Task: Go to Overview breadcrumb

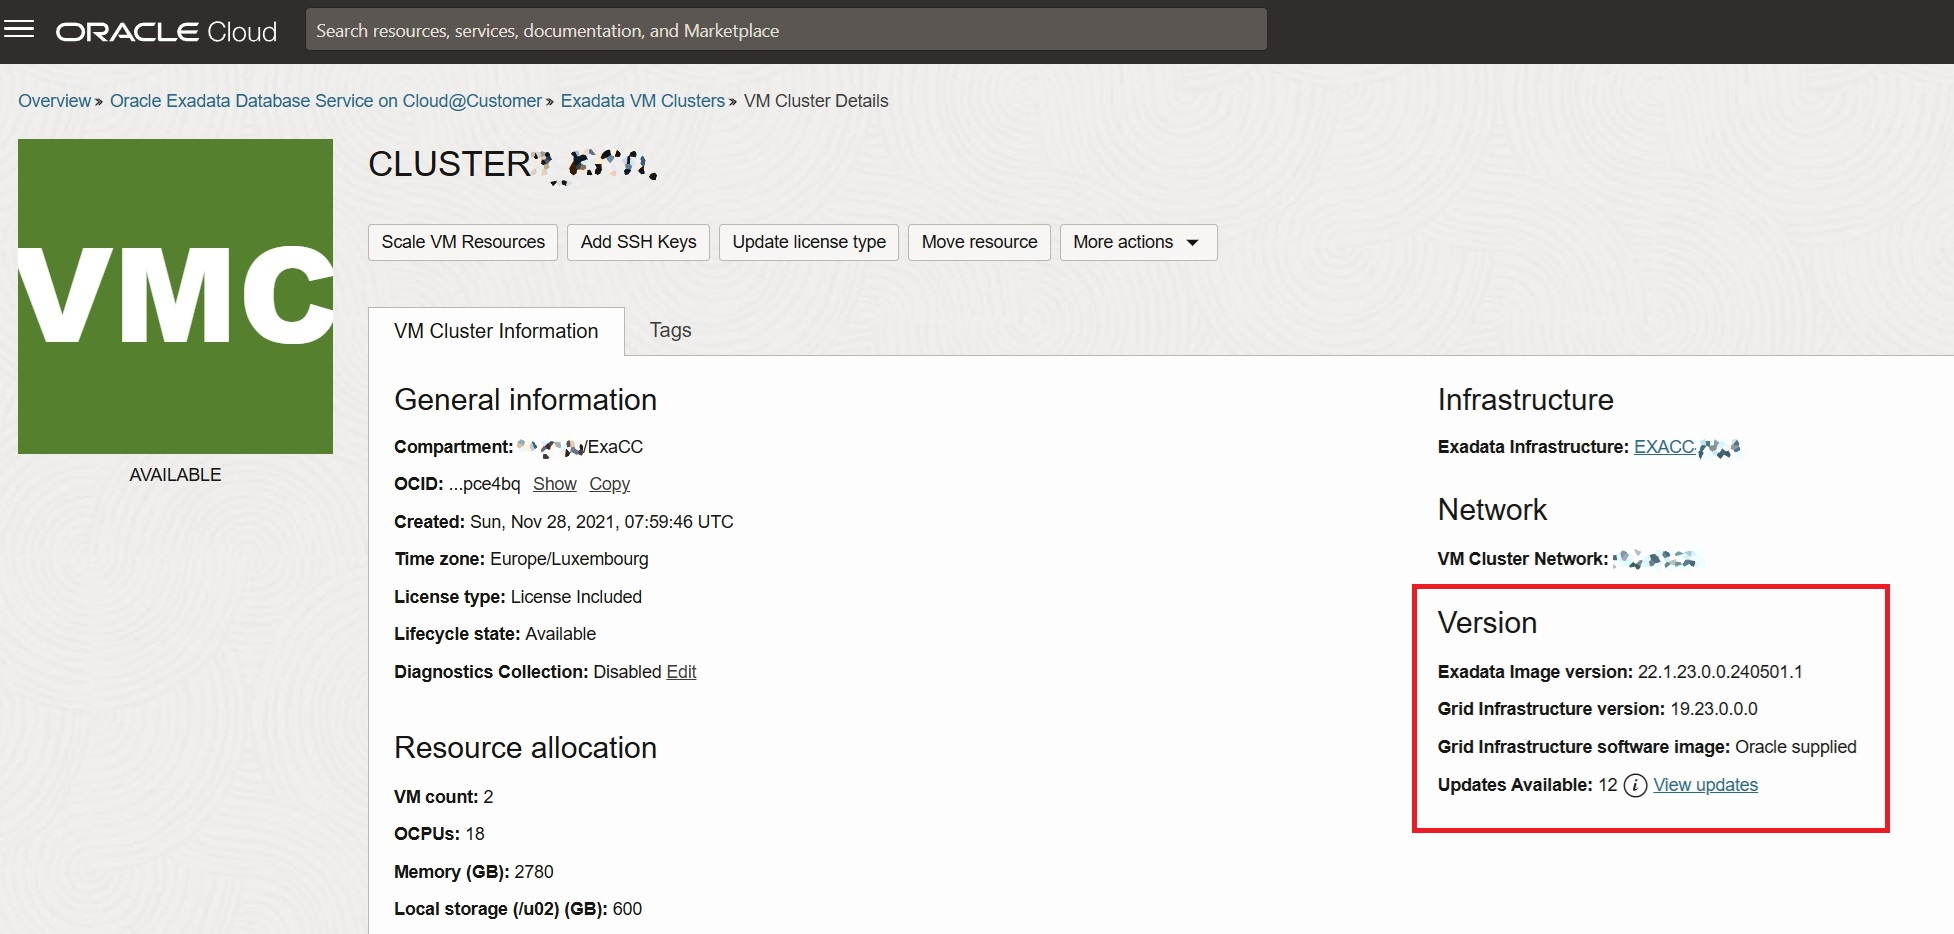Action: 54,101
